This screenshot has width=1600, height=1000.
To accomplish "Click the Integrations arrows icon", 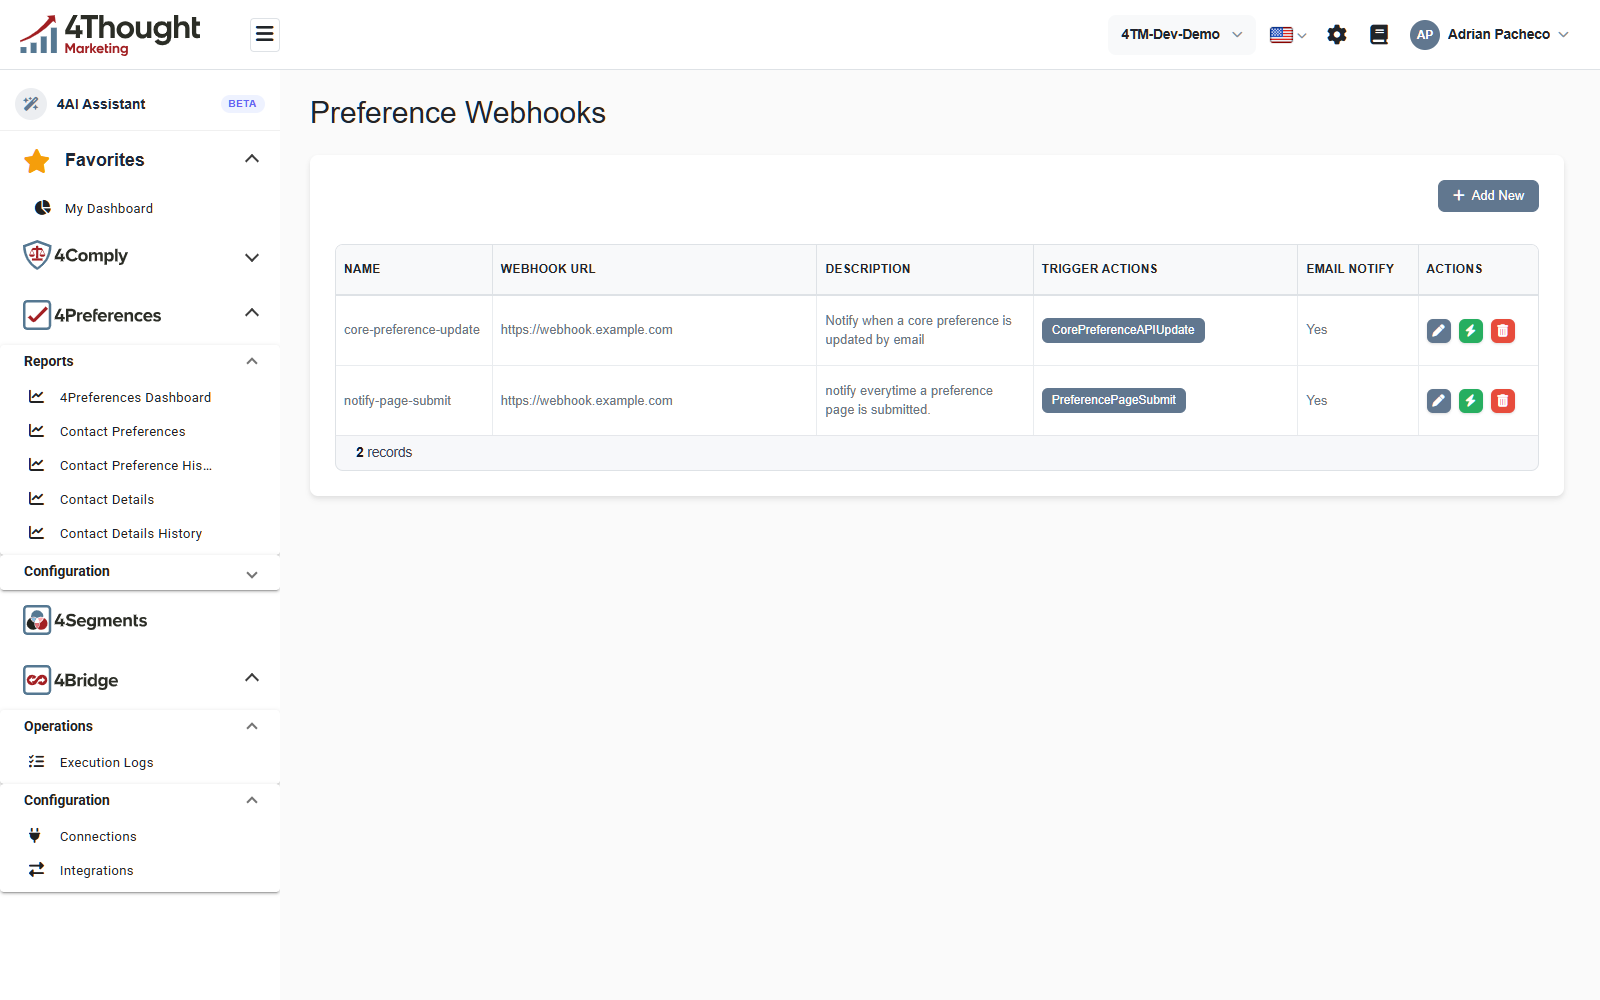I will tap(37, 870).
